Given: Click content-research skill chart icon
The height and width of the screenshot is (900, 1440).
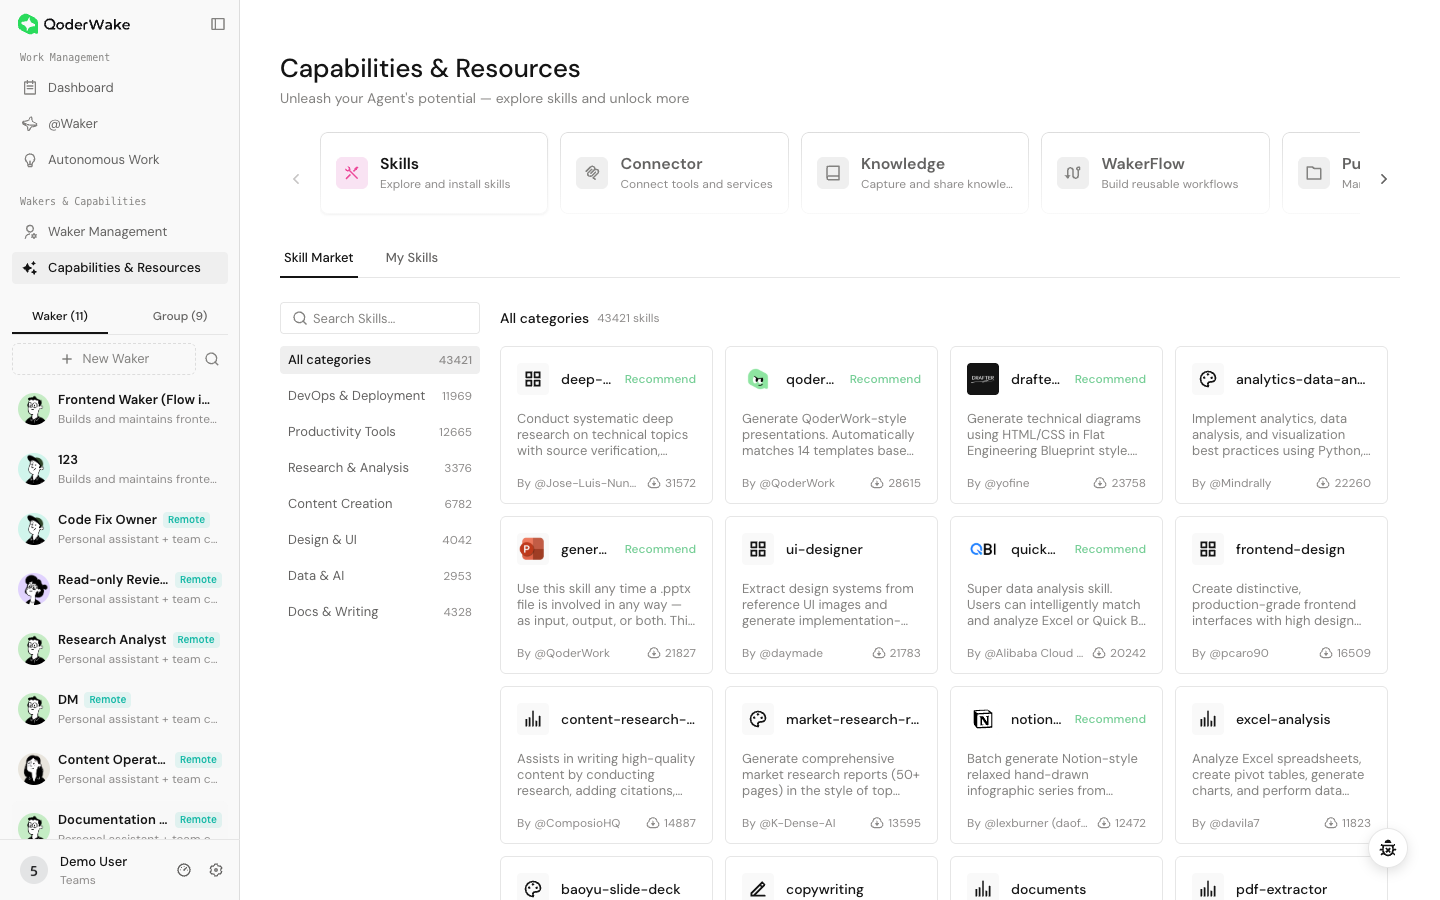Looking at the screenshot, I should (x=533, y=719).
